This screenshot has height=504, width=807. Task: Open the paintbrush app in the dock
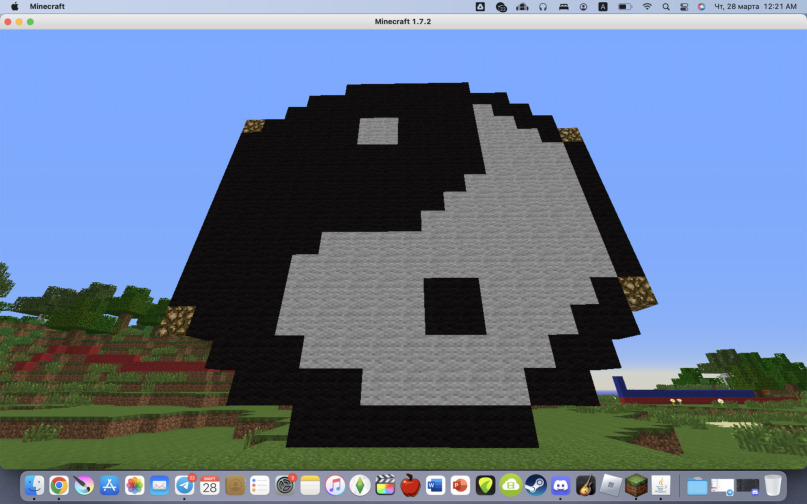pos(84,485)
